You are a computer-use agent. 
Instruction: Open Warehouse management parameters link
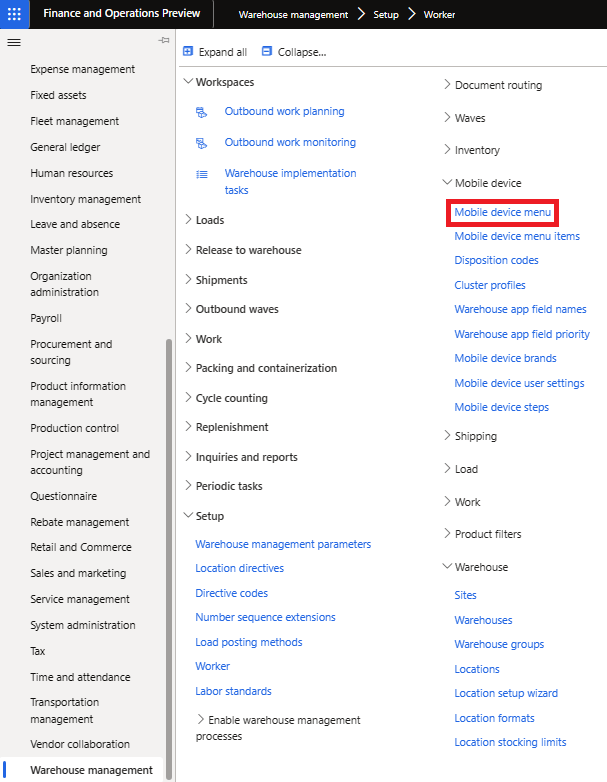click(283, 544)
